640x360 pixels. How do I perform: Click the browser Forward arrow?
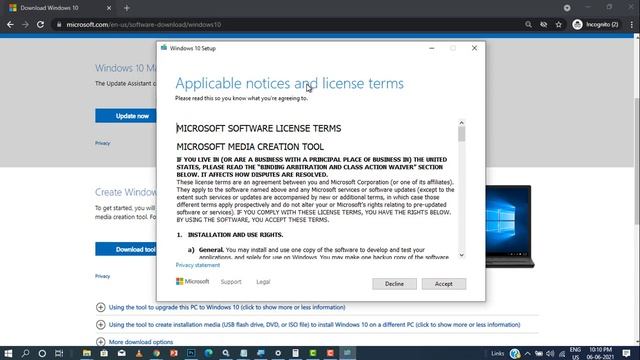(x=25, y=24)
